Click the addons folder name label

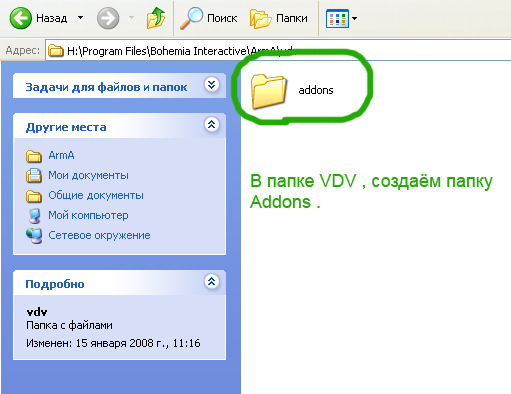click(x=316, y=90)
